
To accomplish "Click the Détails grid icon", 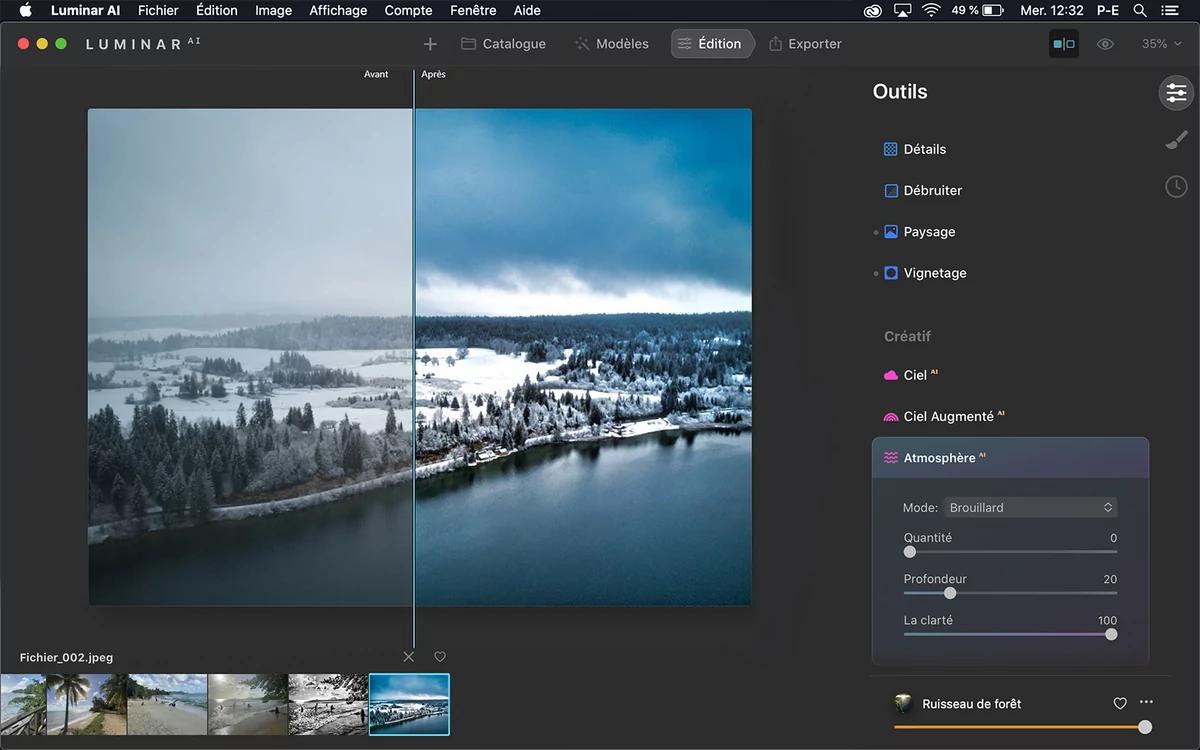I will (x=891, y=149).
